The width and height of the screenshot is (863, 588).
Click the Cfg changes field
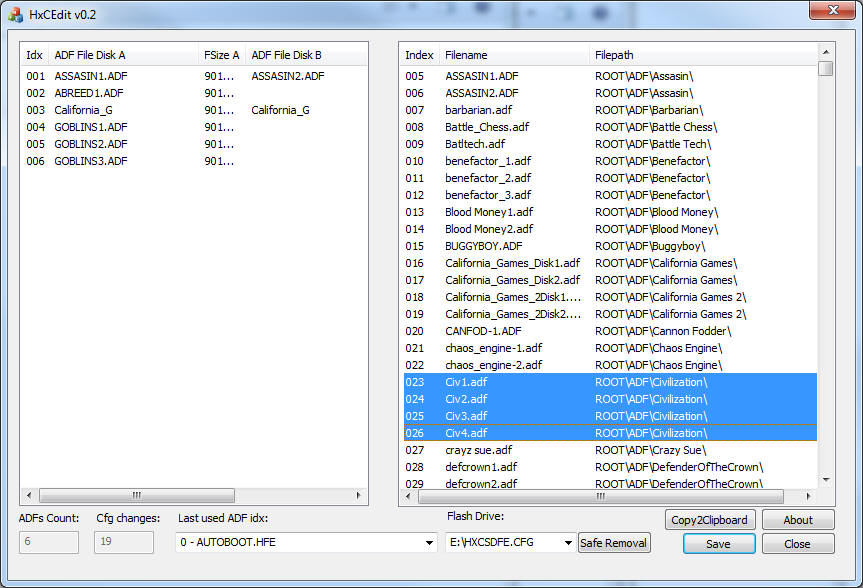point(124,542)
